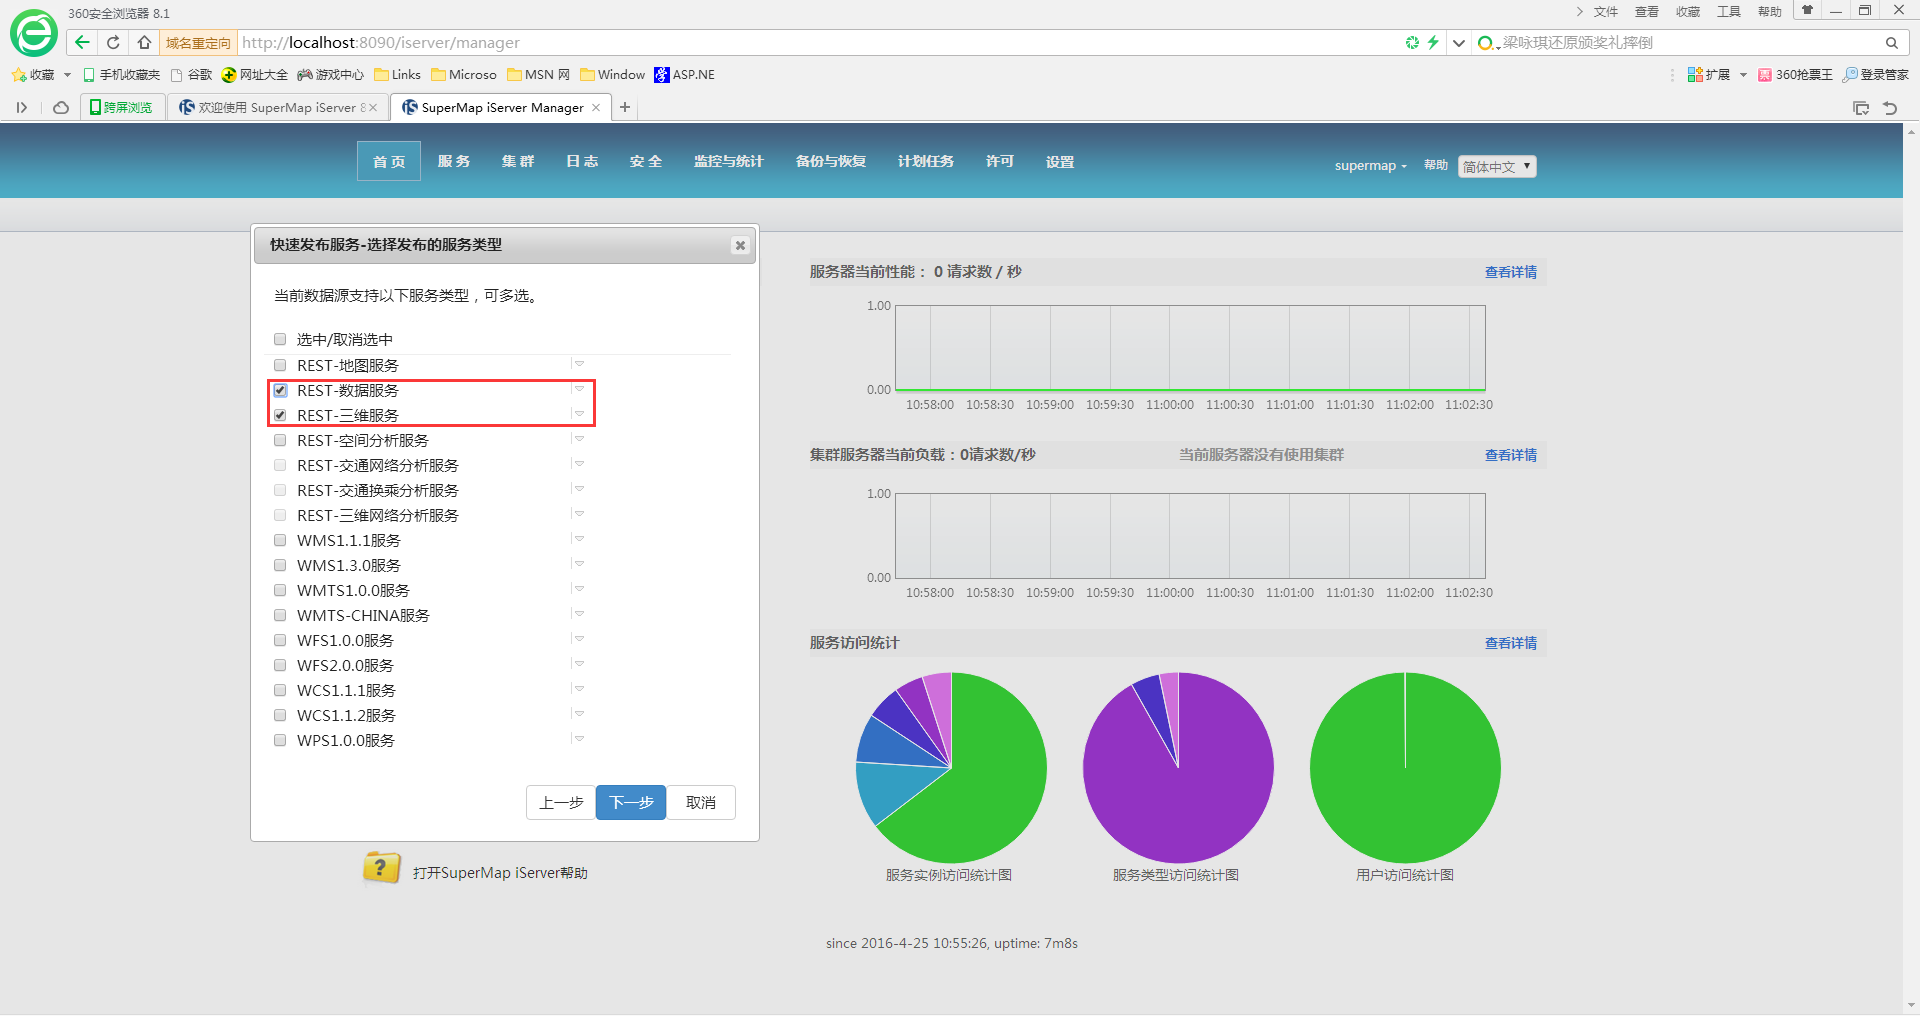1920x1016 pixels.
Task: Expand the REST-地图服务 row arrow
Action: [x=578, y=363]
